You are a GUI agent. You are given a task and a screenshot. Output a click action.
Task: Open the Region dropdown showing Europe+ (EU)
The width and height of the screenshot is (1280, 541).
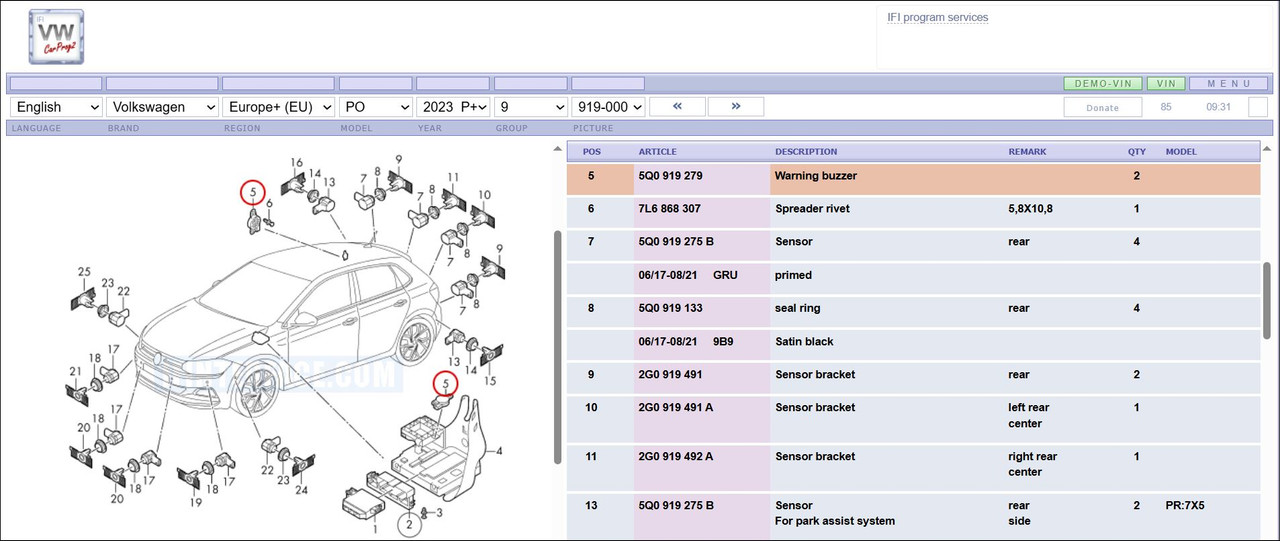(279, 107)
